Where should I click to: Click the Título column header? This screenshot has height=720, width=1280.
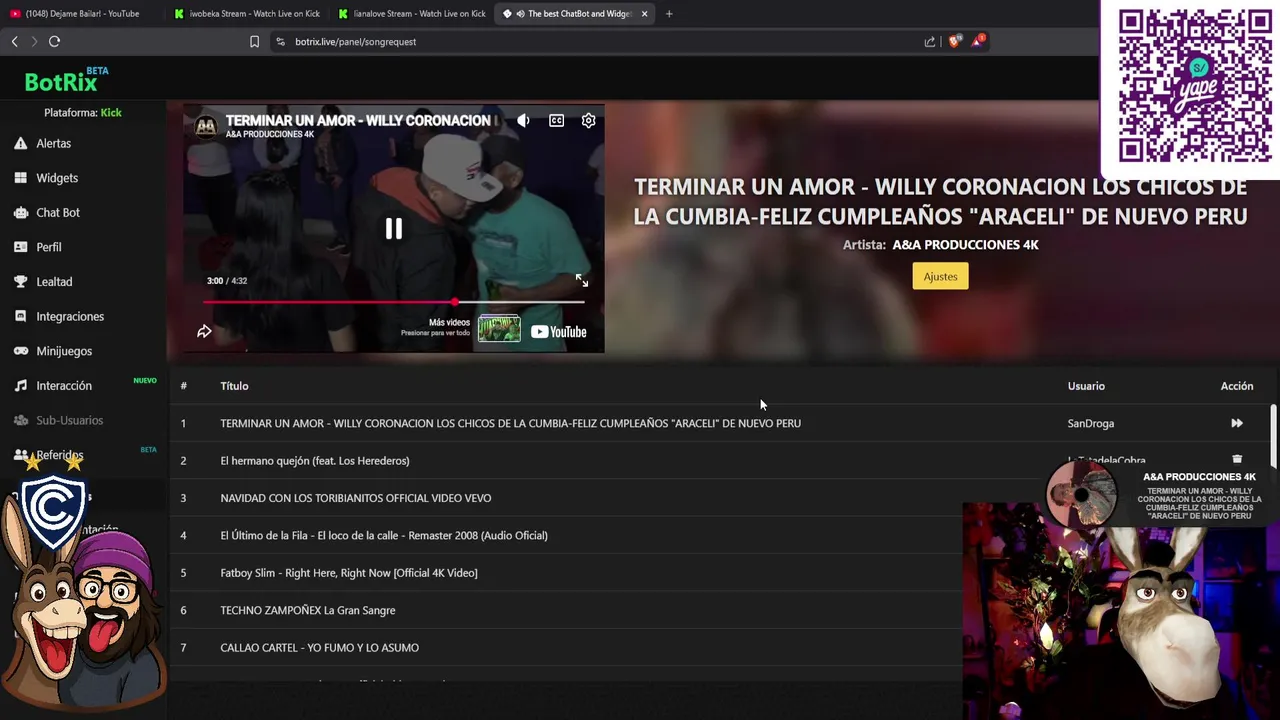pos(234,386)
